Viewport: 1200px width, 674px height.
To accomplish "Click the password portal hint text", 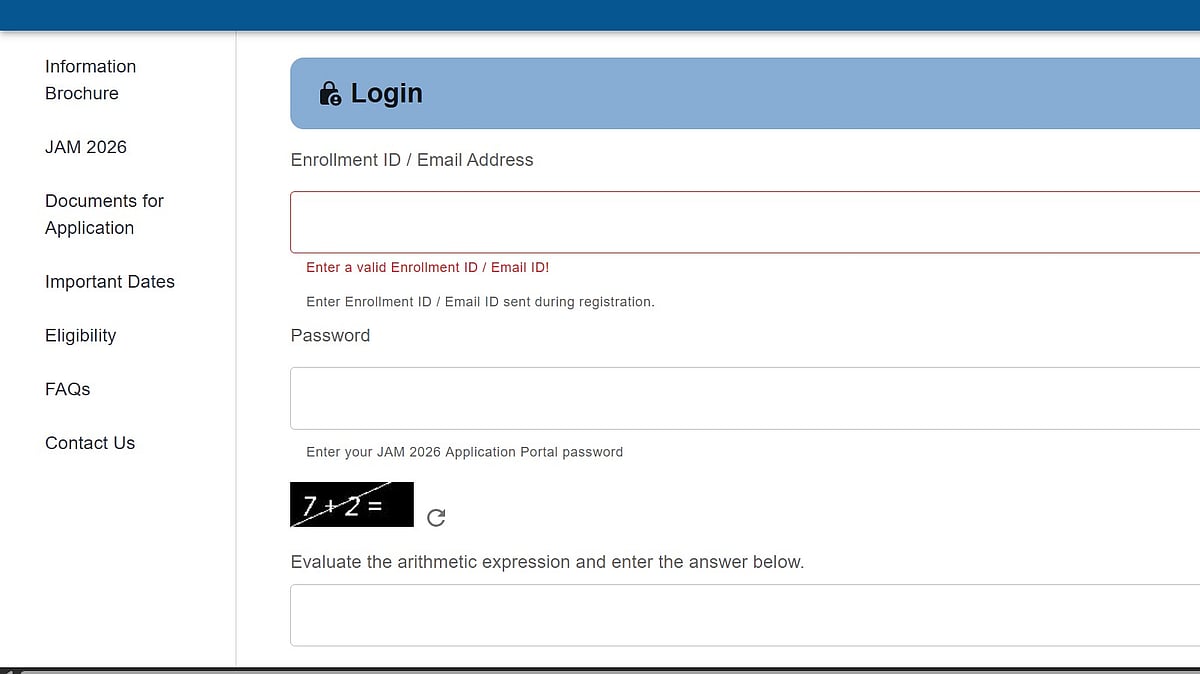I will coord(464,452).
